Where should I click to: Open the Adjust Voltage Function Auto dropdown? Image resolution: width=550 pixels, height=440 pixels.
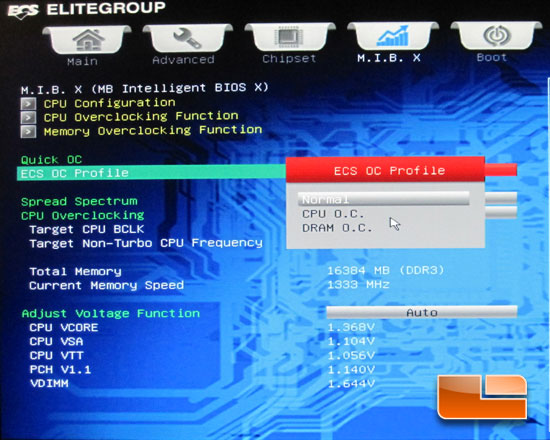pos(422,312)
